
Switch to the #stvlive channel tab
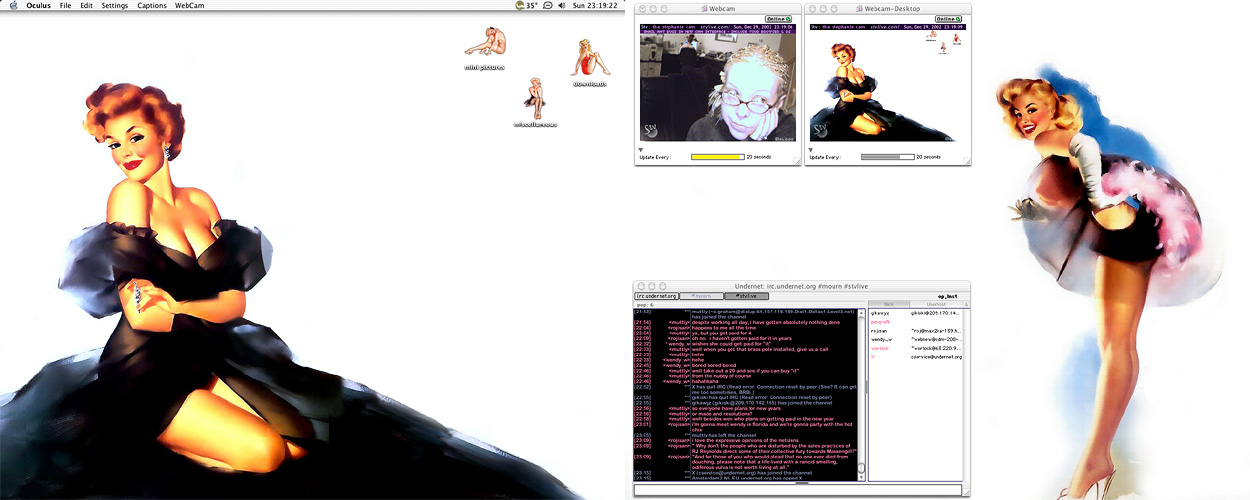(x=746, y=296)
